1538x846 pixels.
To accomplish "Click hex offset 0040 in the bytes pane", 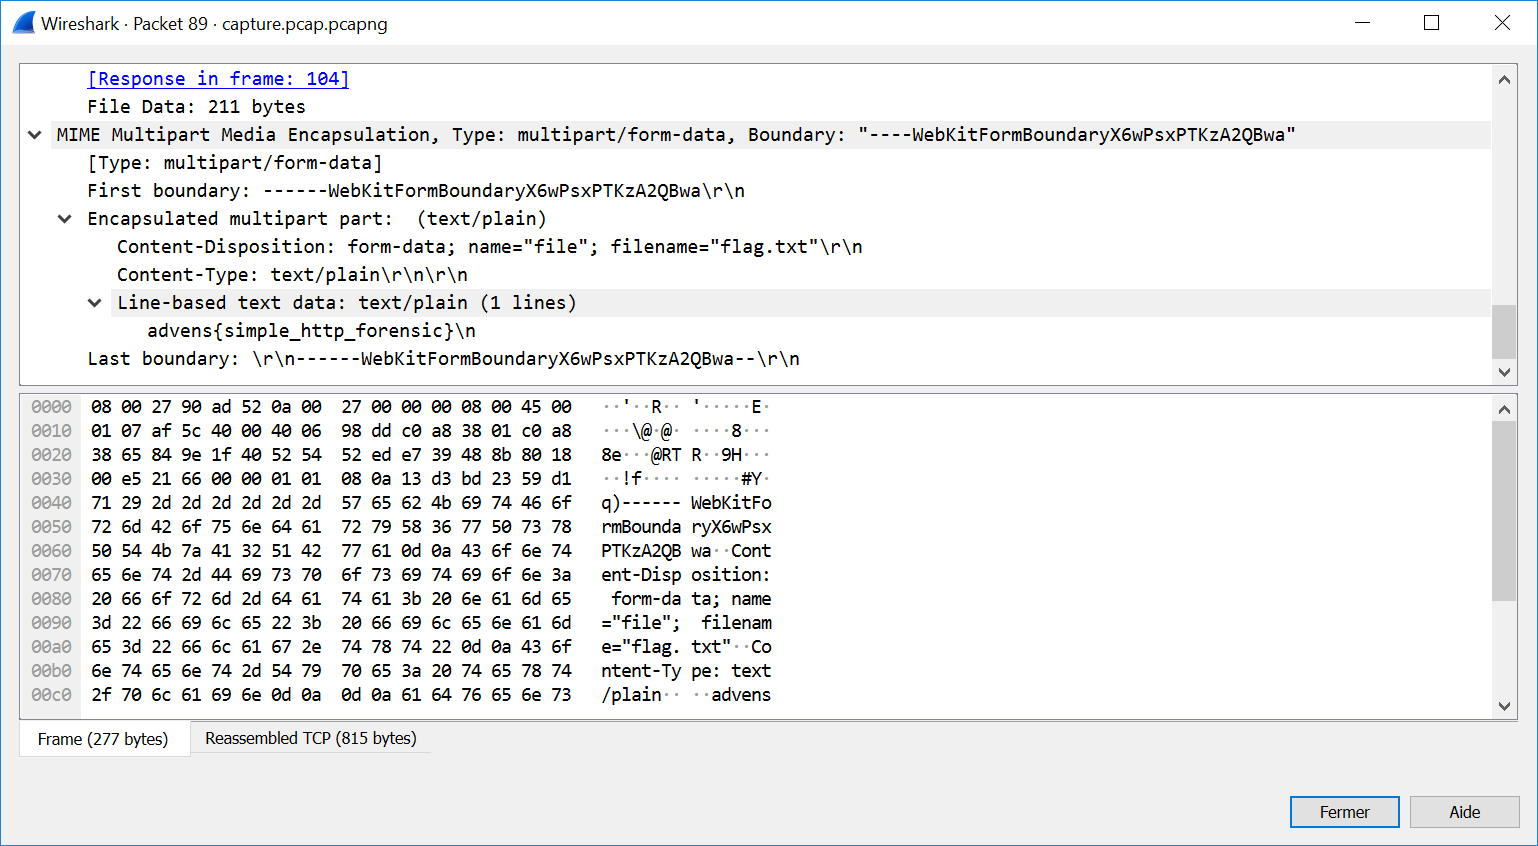I will [x=51, y=503].
